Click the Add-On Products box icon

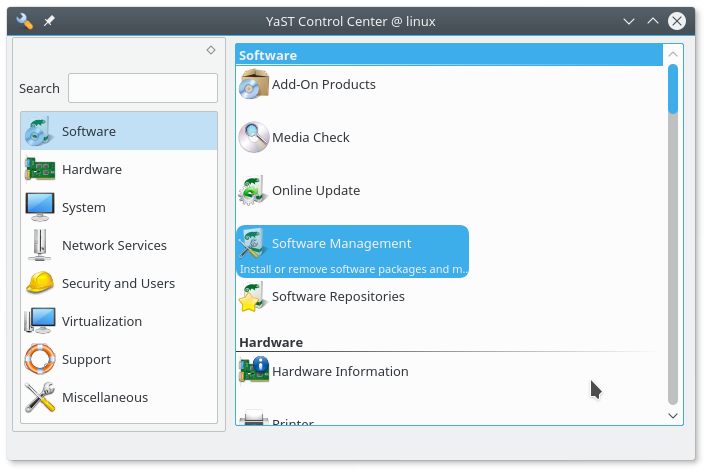coord(254,84)
